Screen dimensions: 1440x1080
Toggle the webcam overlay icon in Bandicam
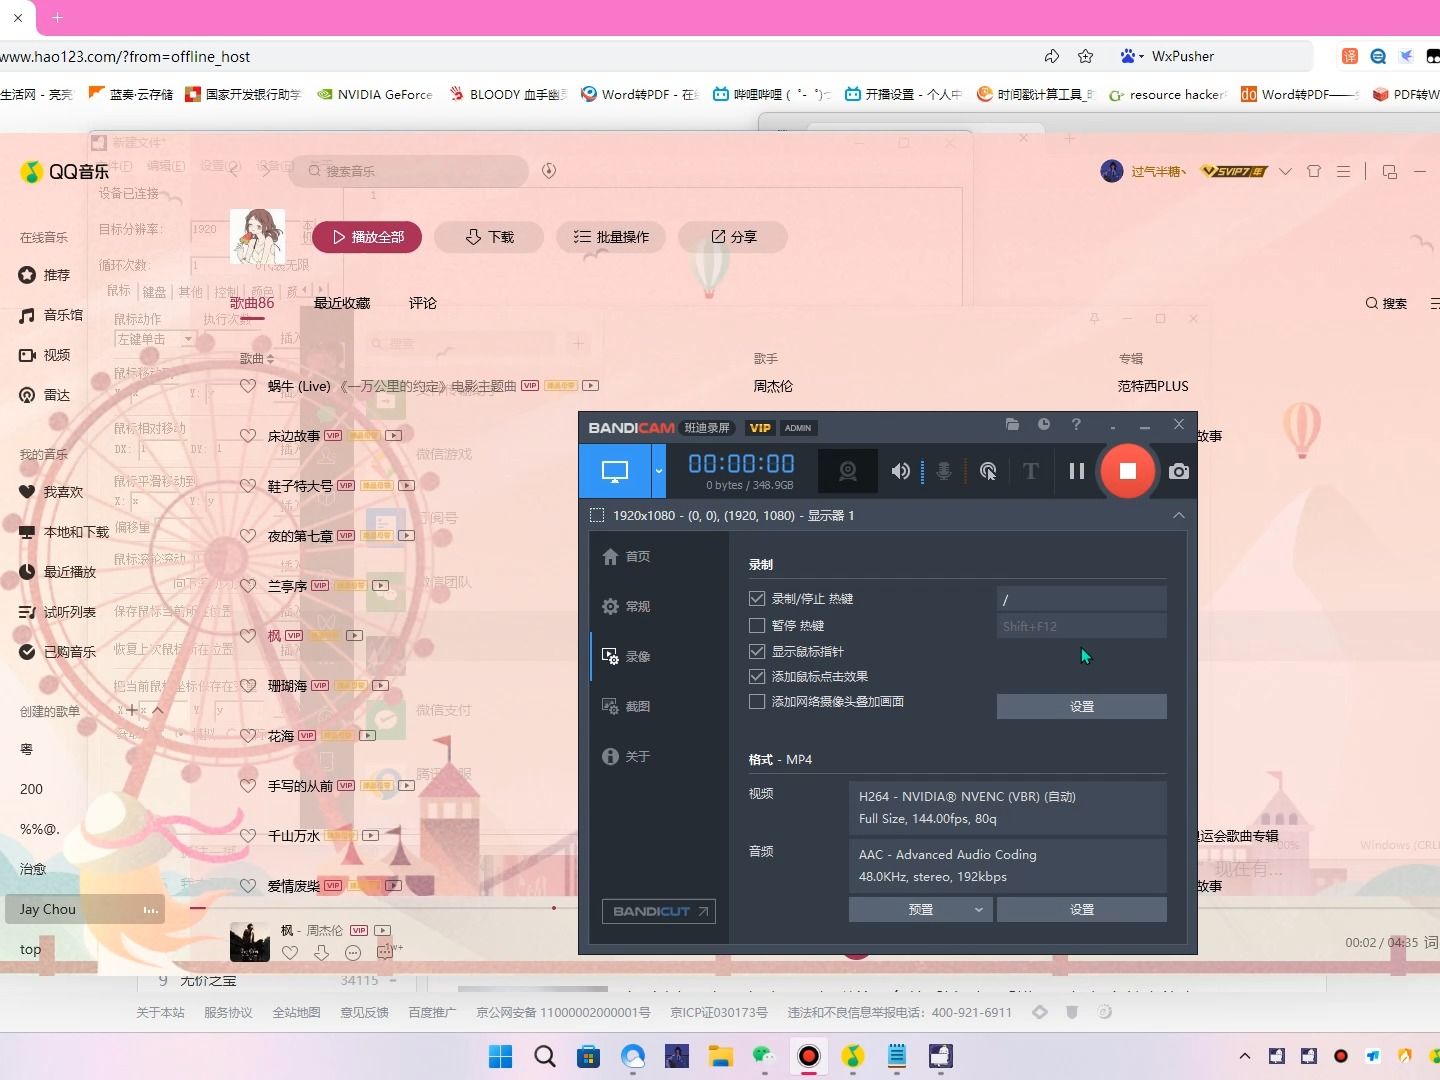pyautogui.click(x=848, y=471)
